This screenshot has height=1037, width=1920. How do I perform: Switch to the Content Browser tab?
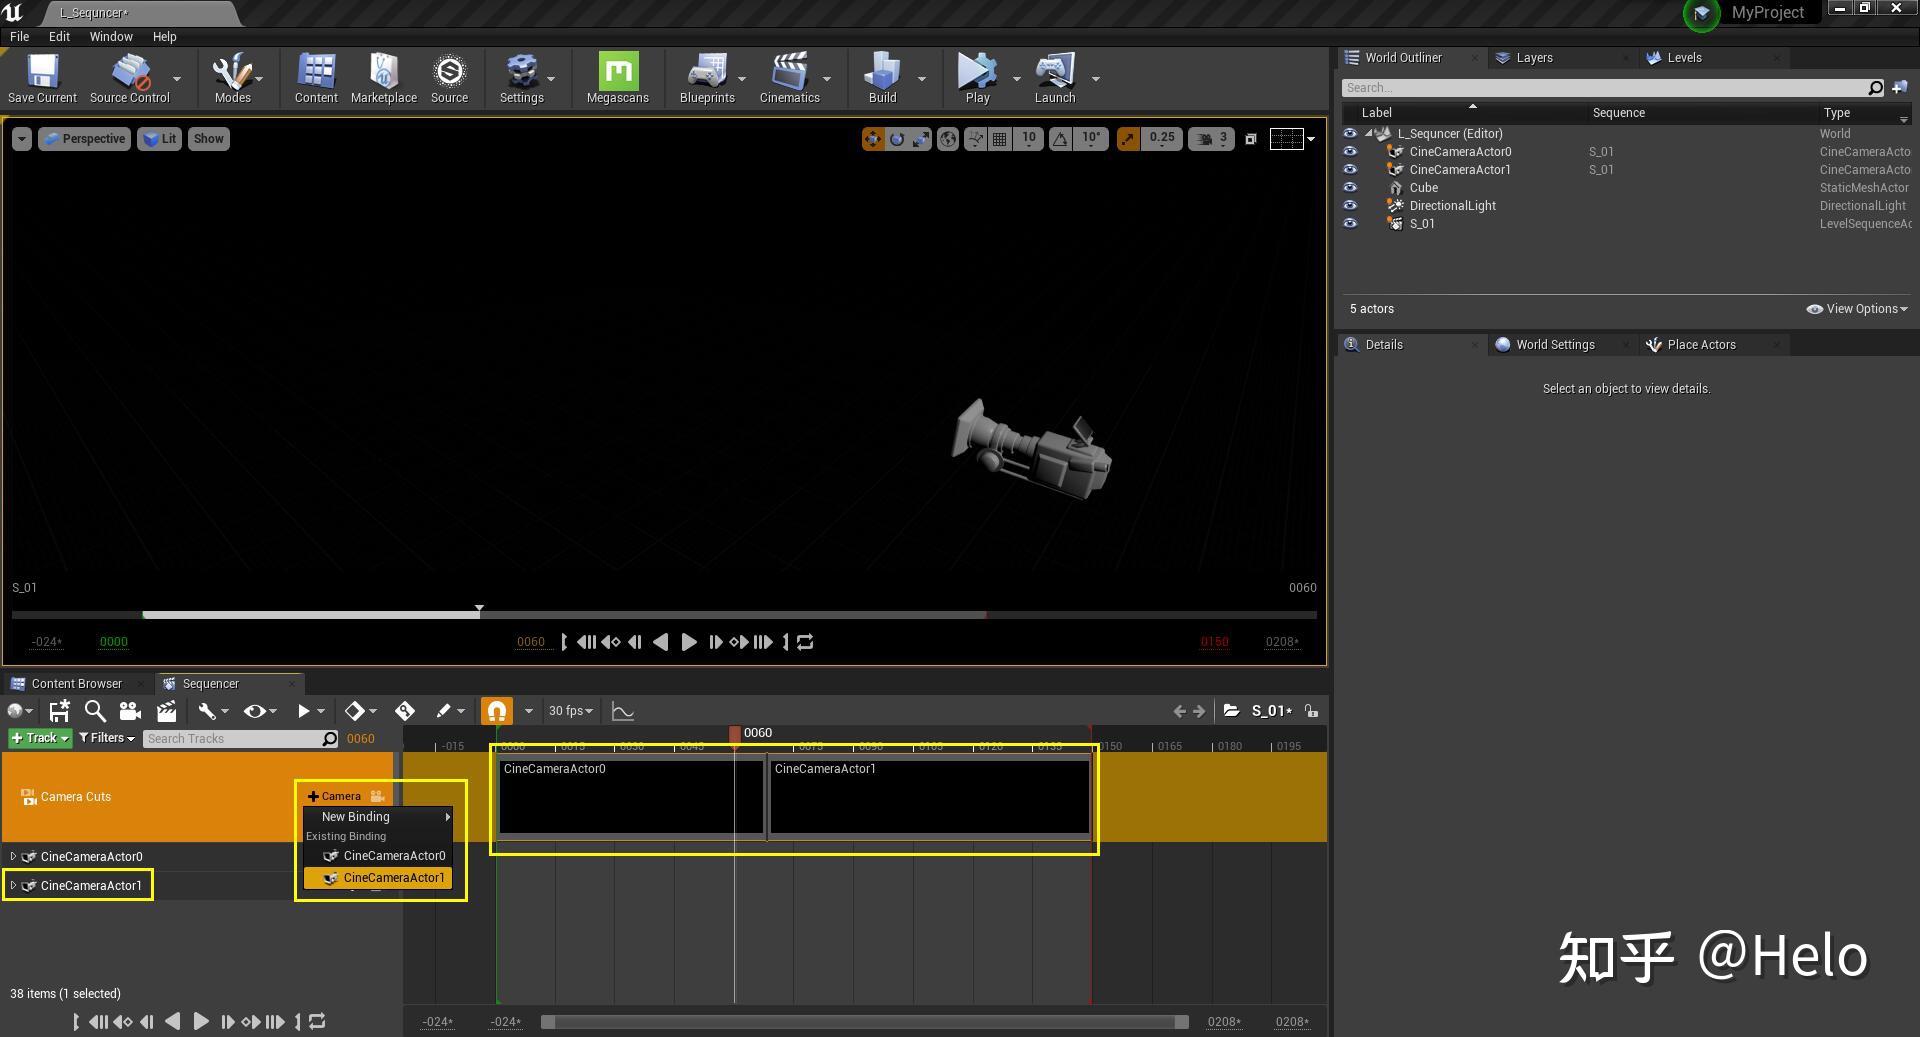(75, 683)
